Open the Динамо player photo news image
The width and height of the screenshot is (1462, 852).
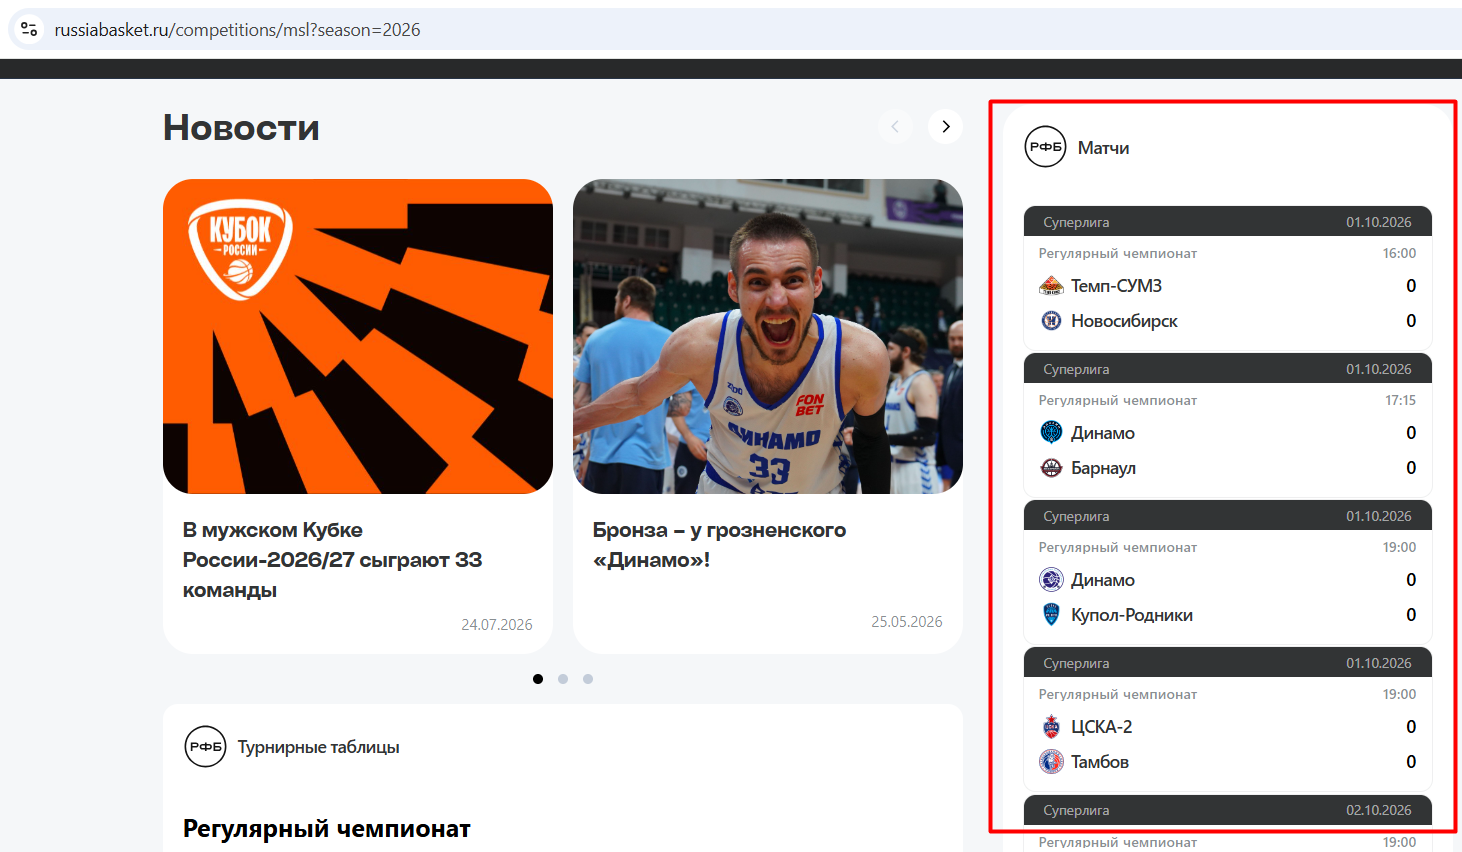[768, 336]
